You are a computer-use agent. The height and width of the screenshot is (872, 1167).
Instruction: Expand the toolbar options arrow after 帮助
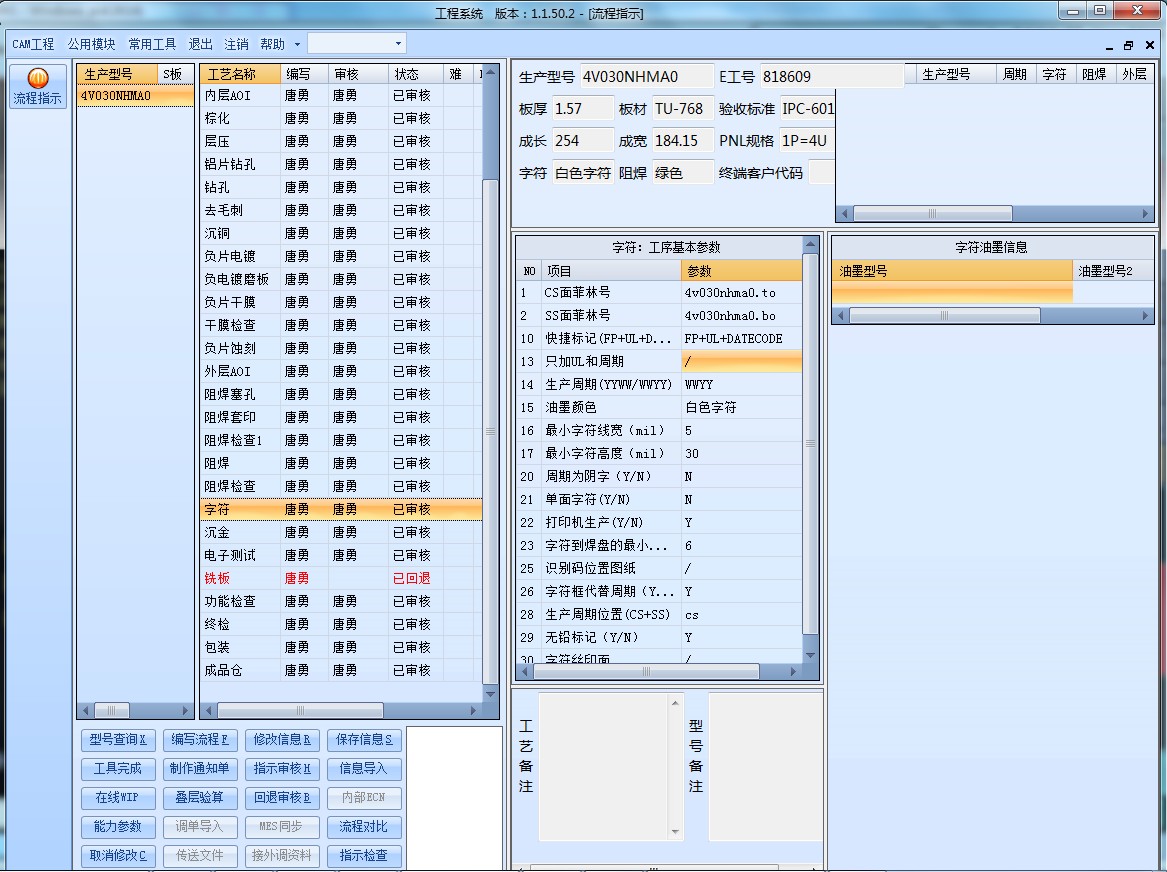point(297,44)
